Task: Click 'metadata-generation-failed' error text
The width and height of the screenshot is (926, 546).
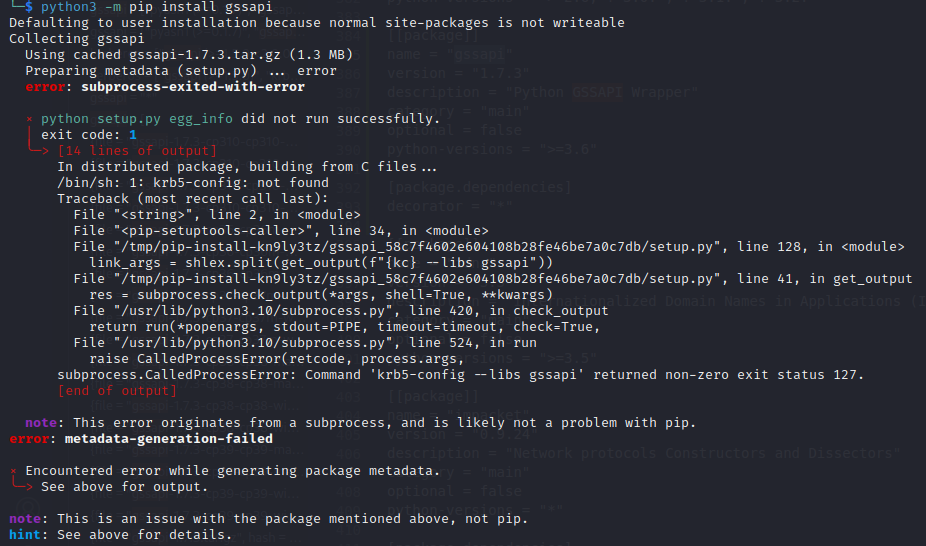Action: pos(168,439)
